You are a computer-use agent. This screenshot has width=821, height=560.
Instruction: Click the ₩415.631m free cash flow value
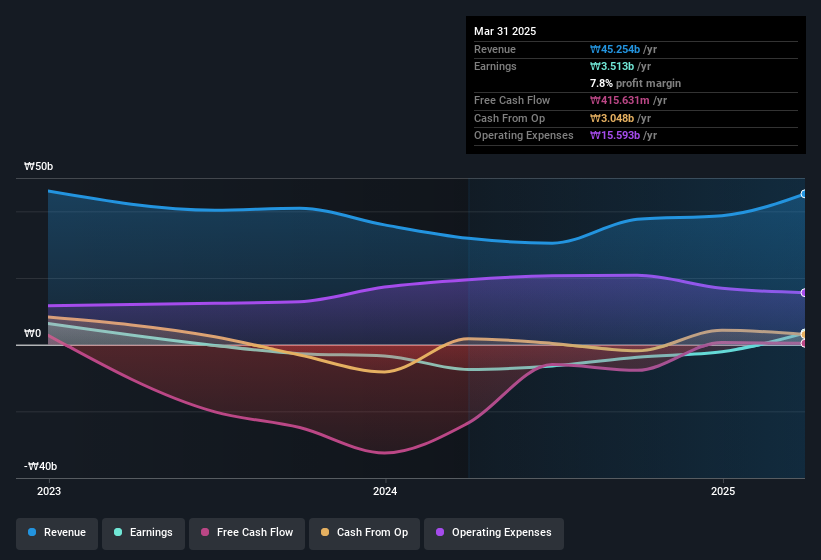pos(619,100)
